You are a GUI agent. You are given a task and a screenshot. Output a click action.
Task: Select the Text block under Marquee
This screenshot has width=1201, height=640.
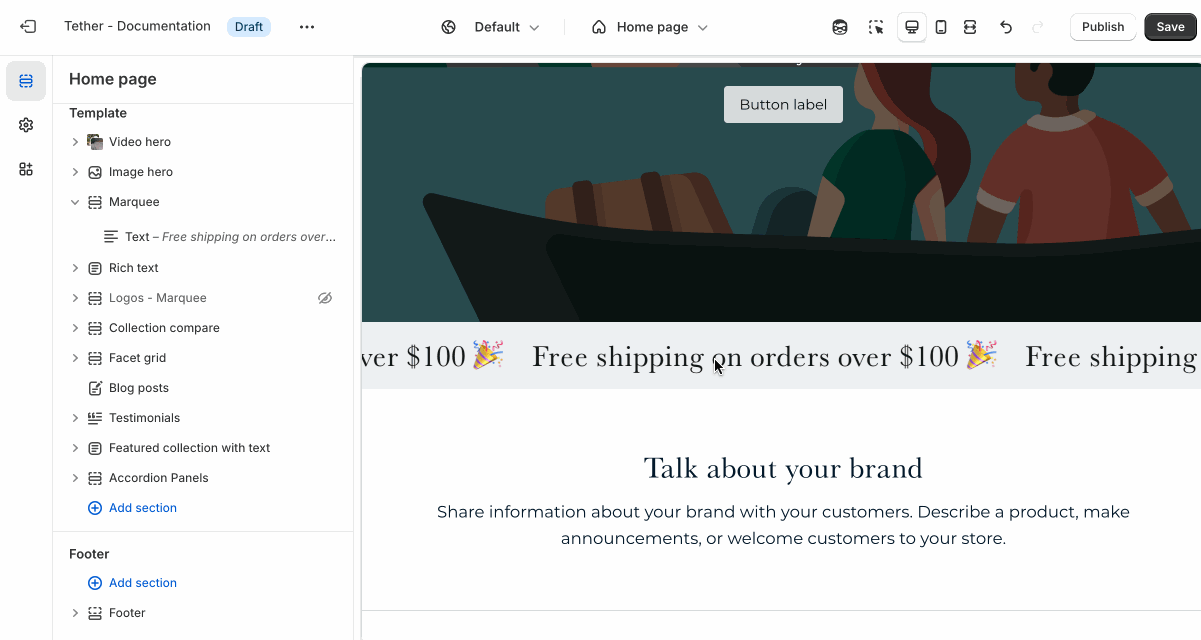click(x=220, y=237)
